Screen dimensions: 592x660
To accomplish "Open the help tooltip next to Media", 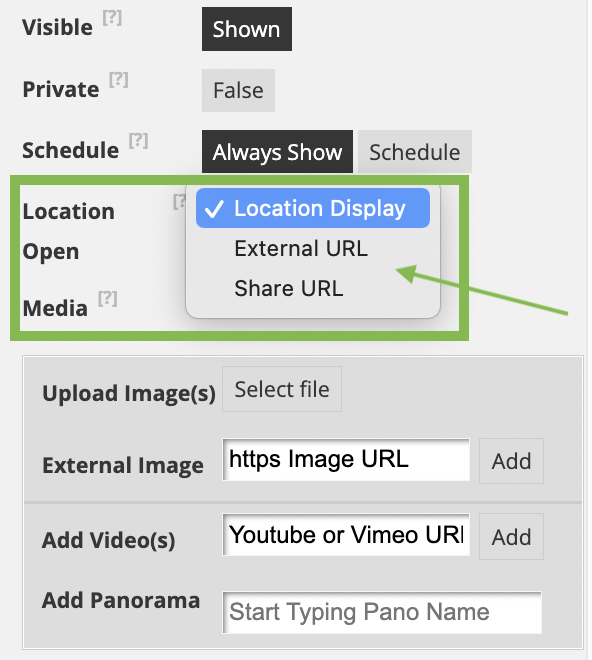I will click(x=108, y=299).
